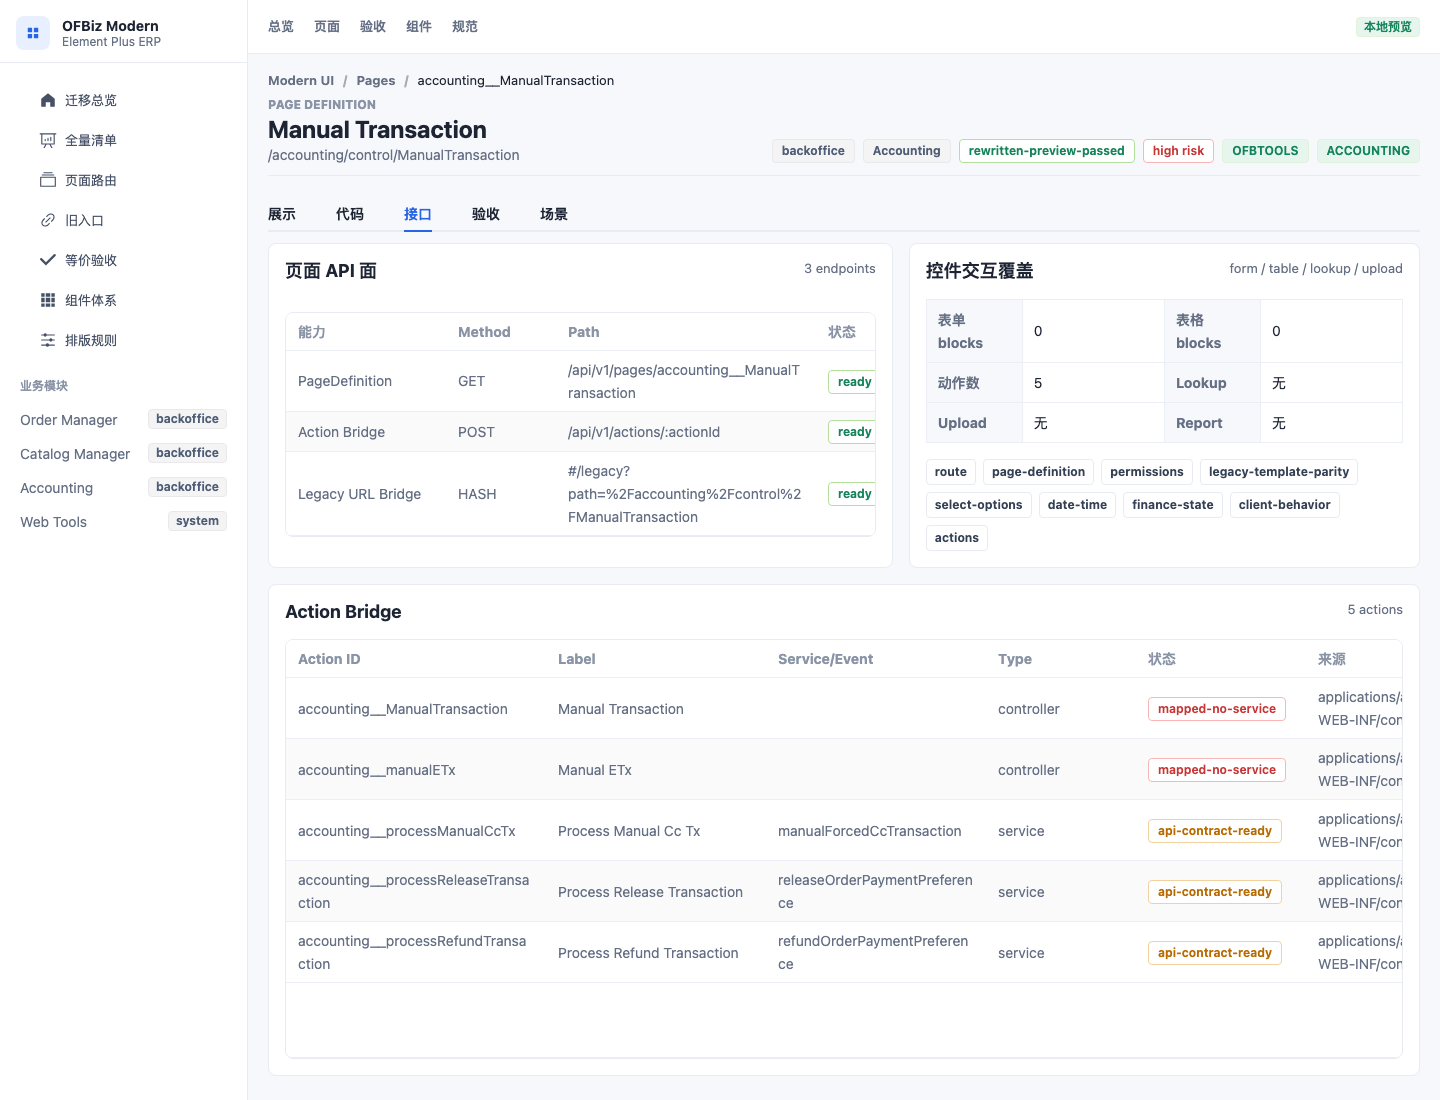The image size is (1440, 1100).
Task: Click the actions tag
Action: click(957, 538)
